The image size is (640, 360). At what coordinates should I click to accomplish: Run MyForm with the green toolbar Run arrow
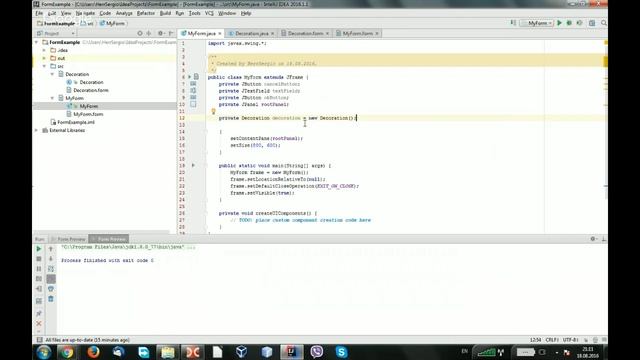tap(560, 23)
